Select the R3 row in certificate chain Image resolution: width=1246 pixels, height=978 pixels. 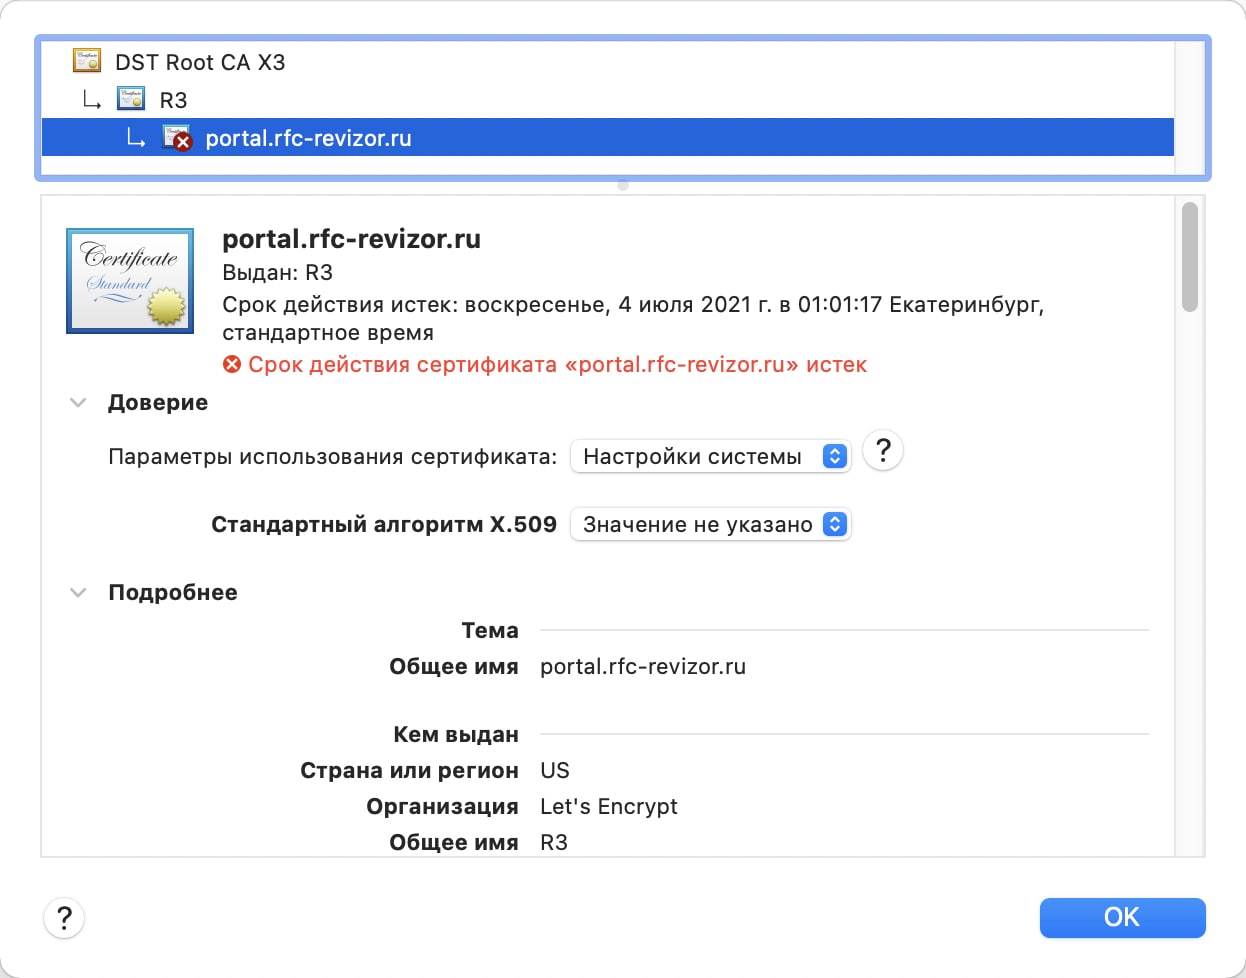(x=608, y=100)
